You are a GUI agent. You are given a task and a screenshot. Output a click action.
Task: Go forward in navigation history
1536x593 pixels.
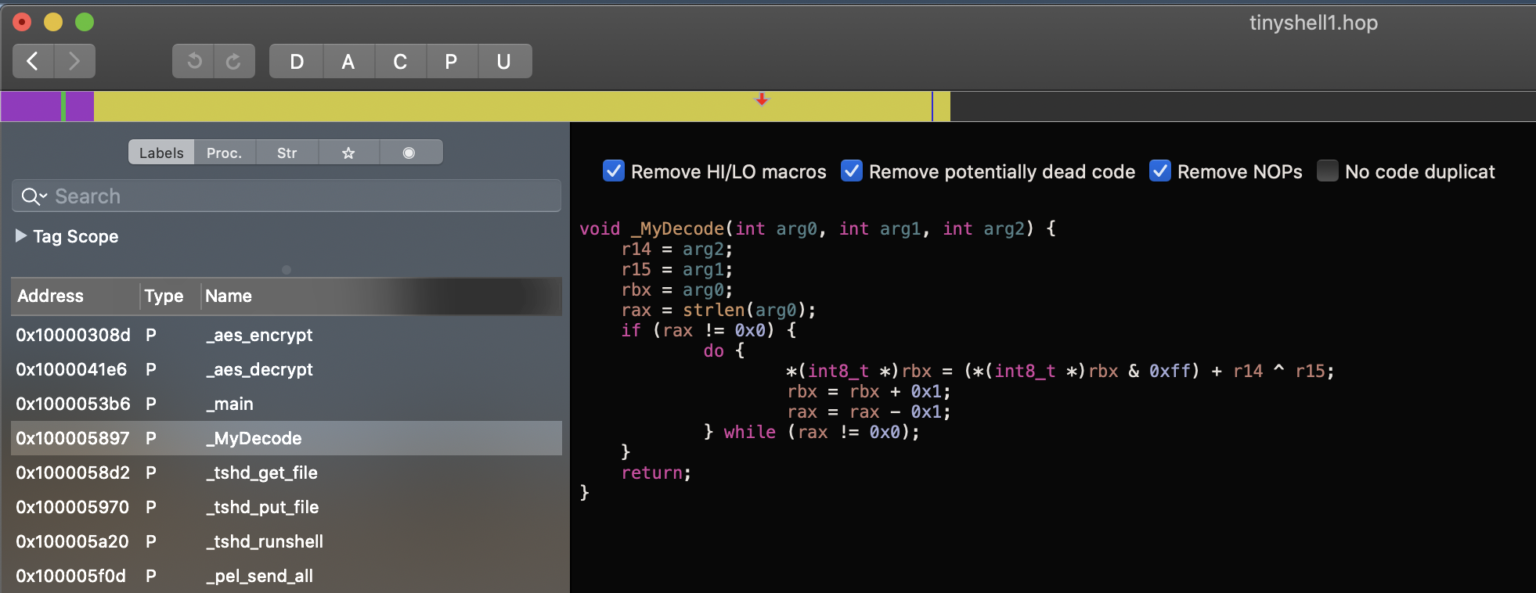75,62
